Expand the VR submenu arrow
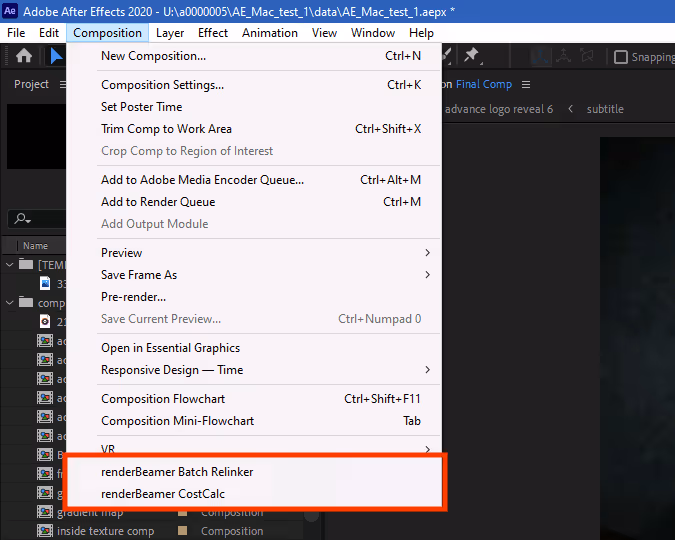 (x=427, y=449)
